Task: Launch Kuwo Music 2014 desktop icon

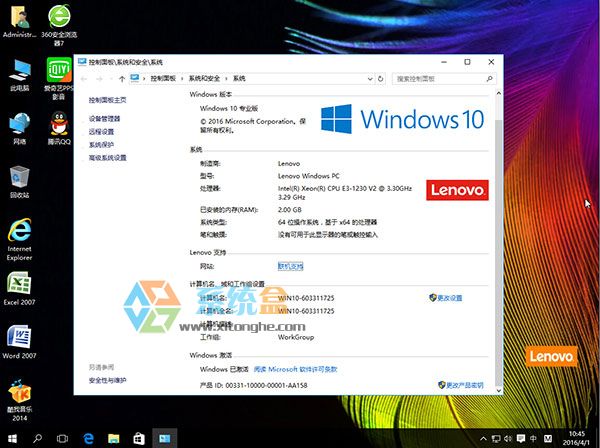Action: (19, 400)
